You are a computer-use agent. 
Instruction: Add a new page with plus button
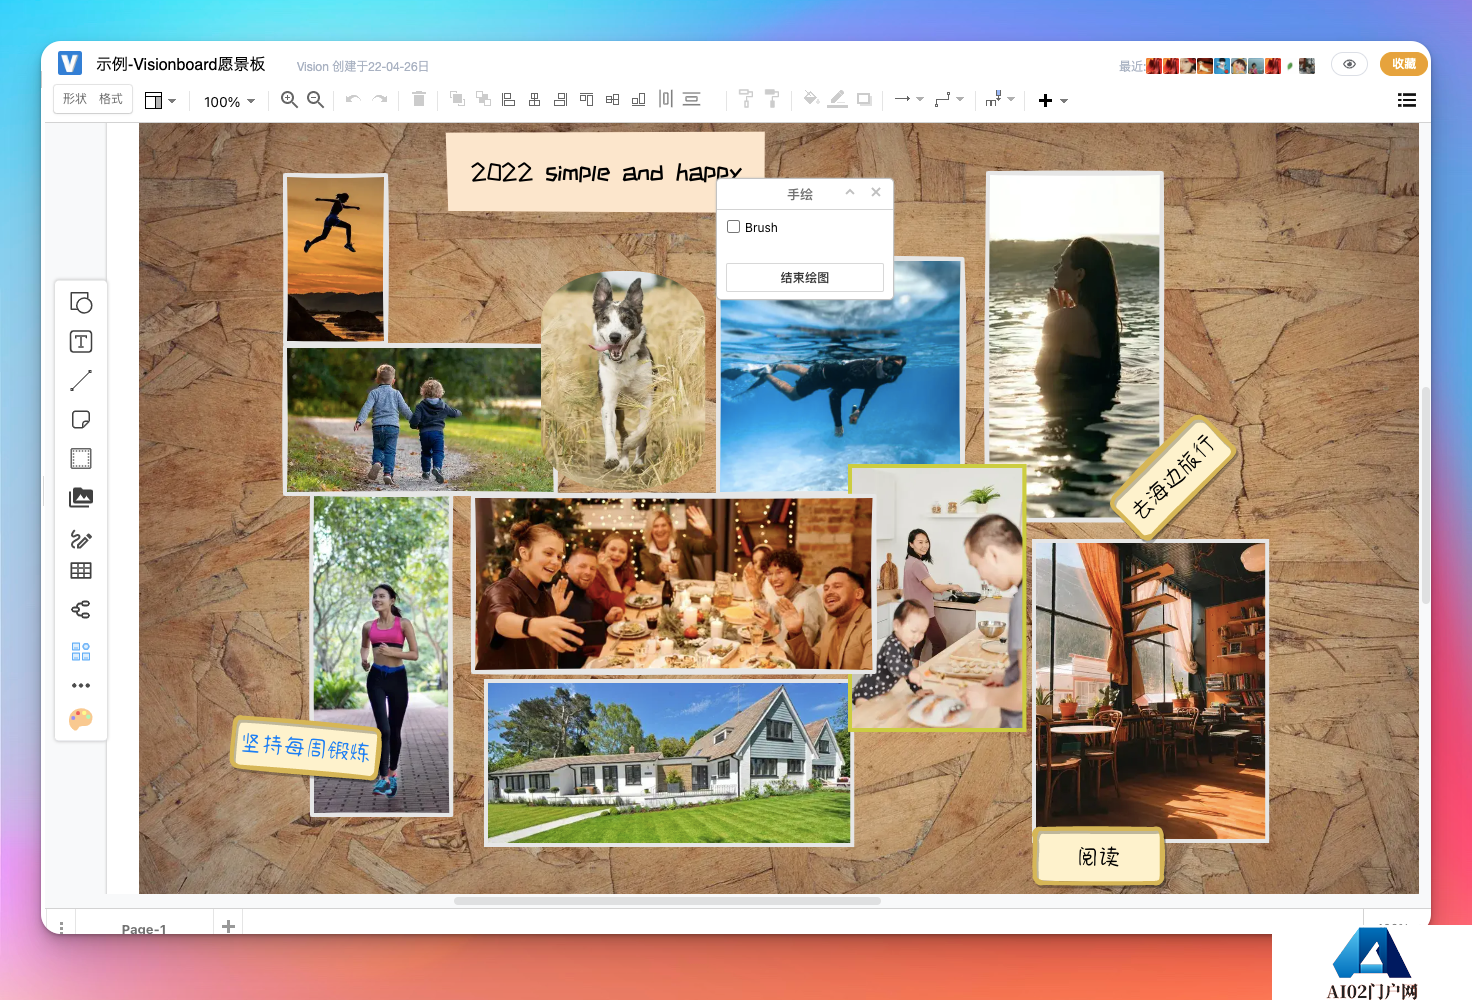tap(228, 926)
